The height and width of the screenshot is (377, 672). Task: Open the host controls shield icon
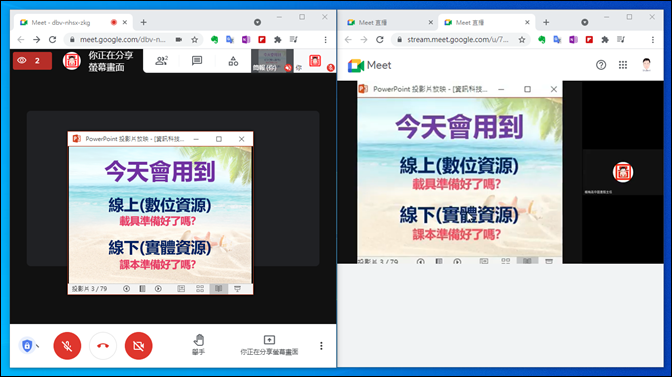[27, 345]
